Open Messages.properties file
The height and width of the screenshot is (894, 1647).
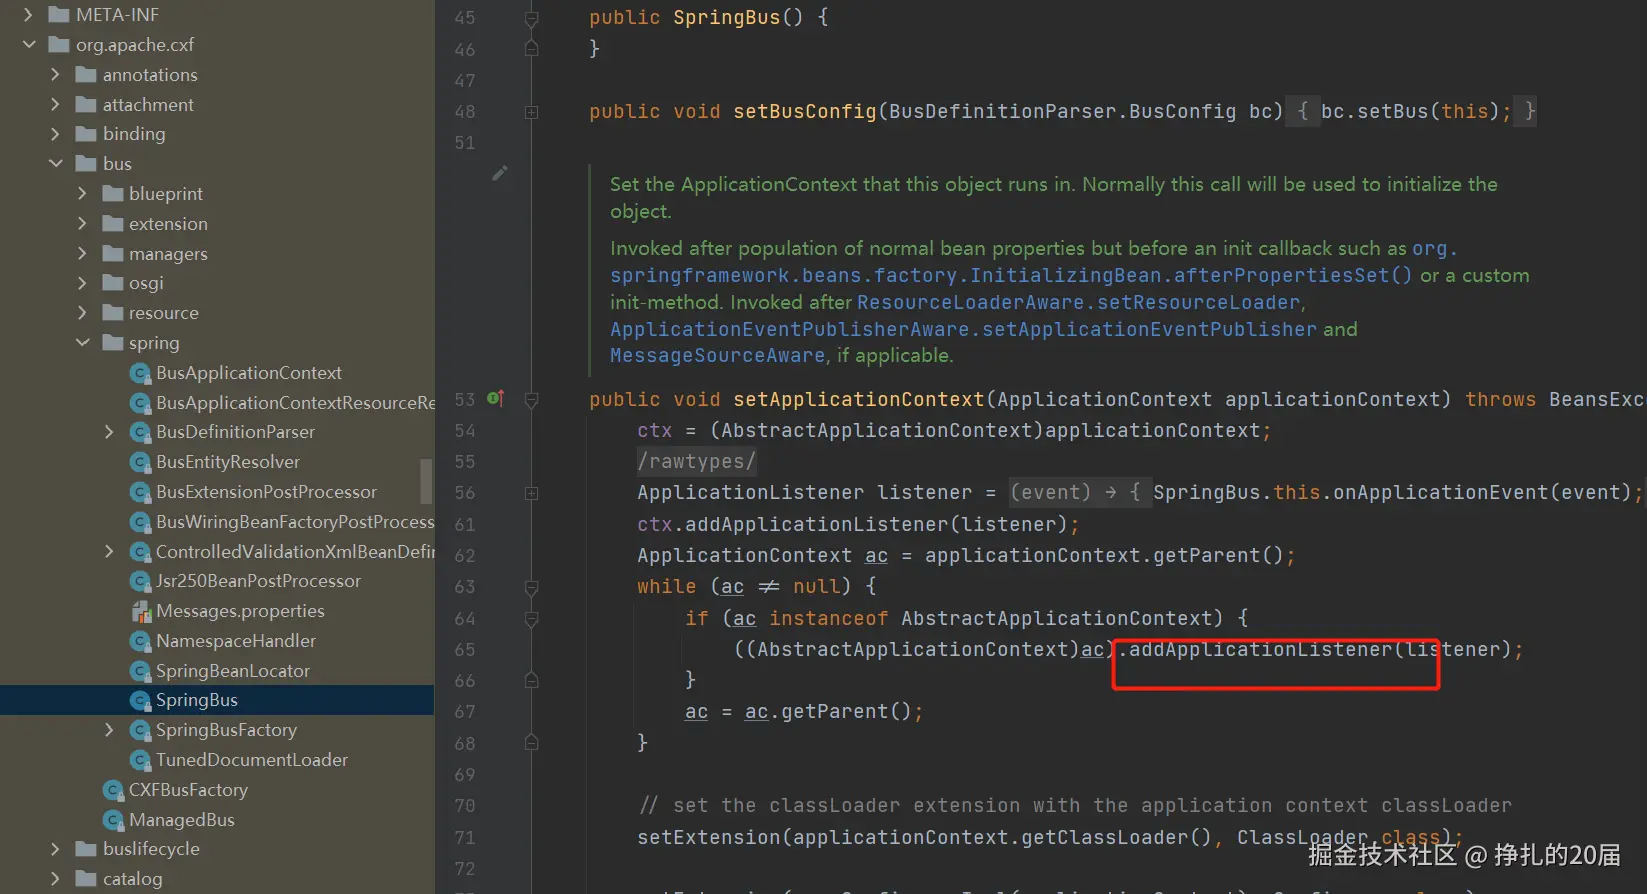pyautogui.click(x=240, y=611)
